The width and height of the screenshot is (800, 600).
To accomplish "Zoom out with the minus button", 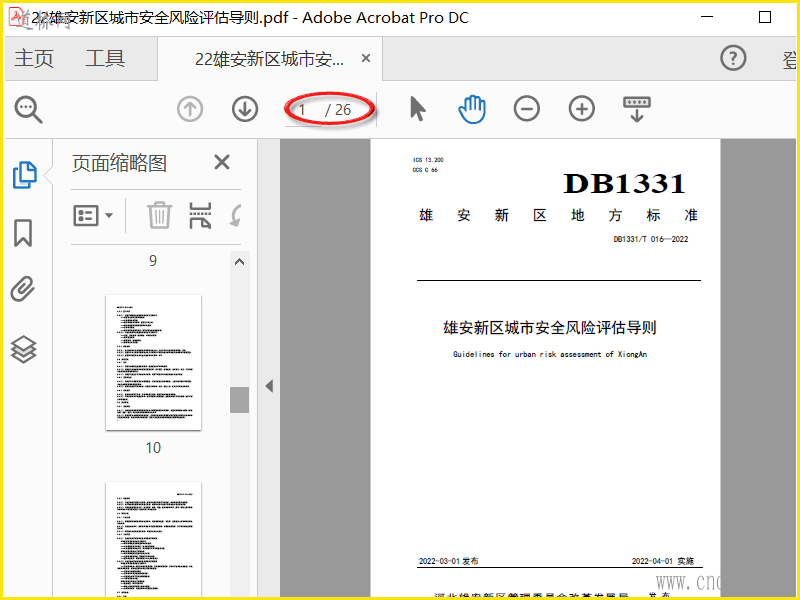I will 527,109.
